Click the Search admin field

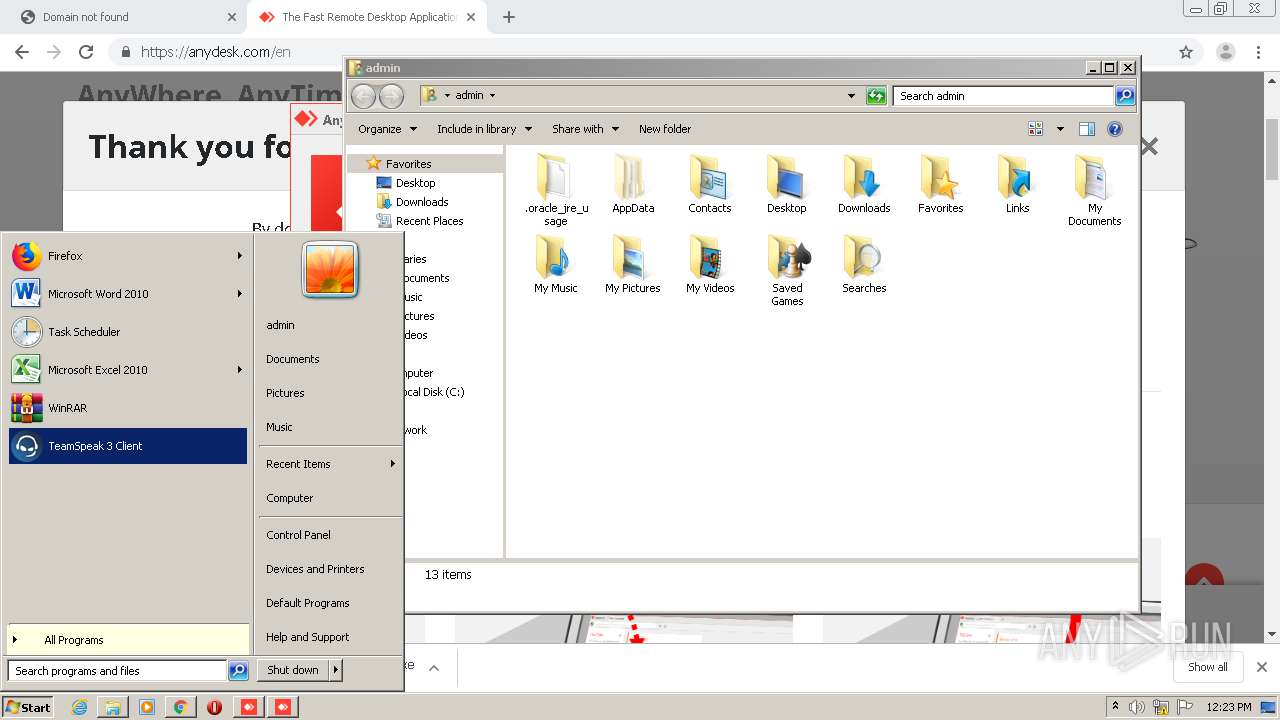(x=1003, y=96)
